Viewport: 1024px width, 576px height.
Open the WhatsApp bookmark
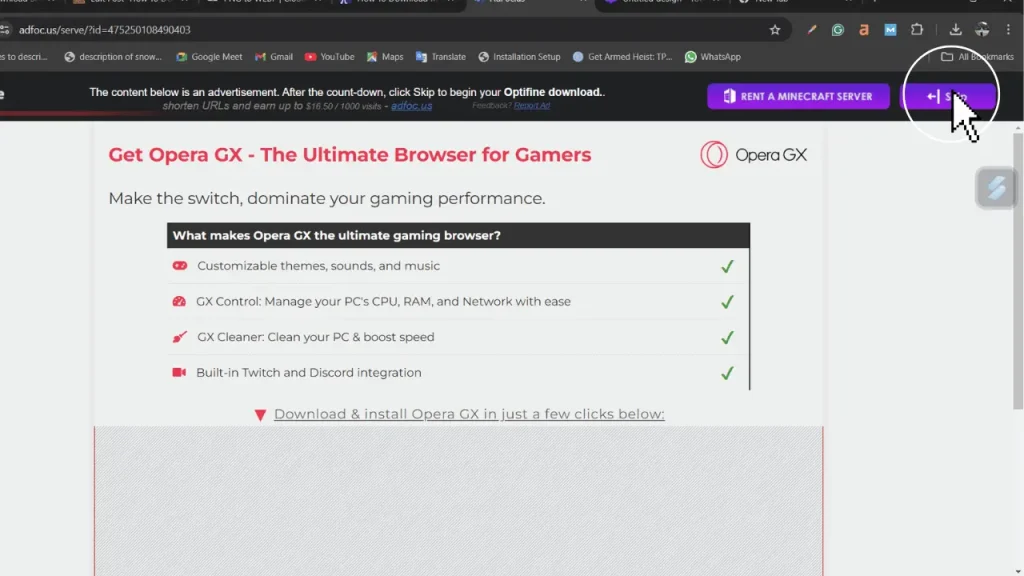[x=712, y=57]
